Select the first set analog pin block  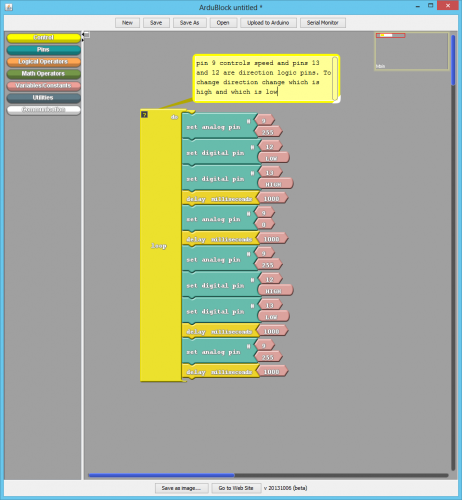click(x=218, y=127)
